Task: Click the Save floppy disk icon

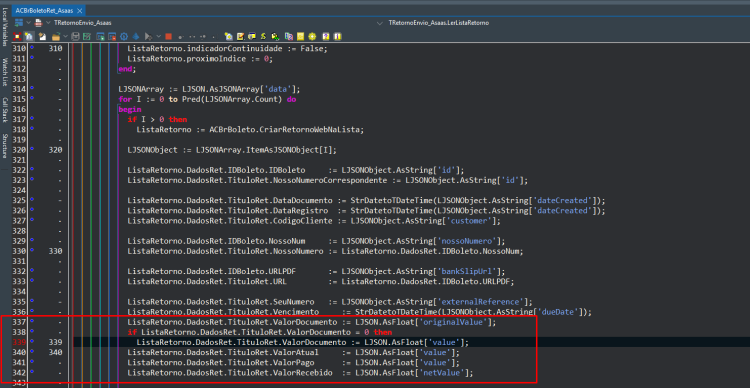Action: 75,36
